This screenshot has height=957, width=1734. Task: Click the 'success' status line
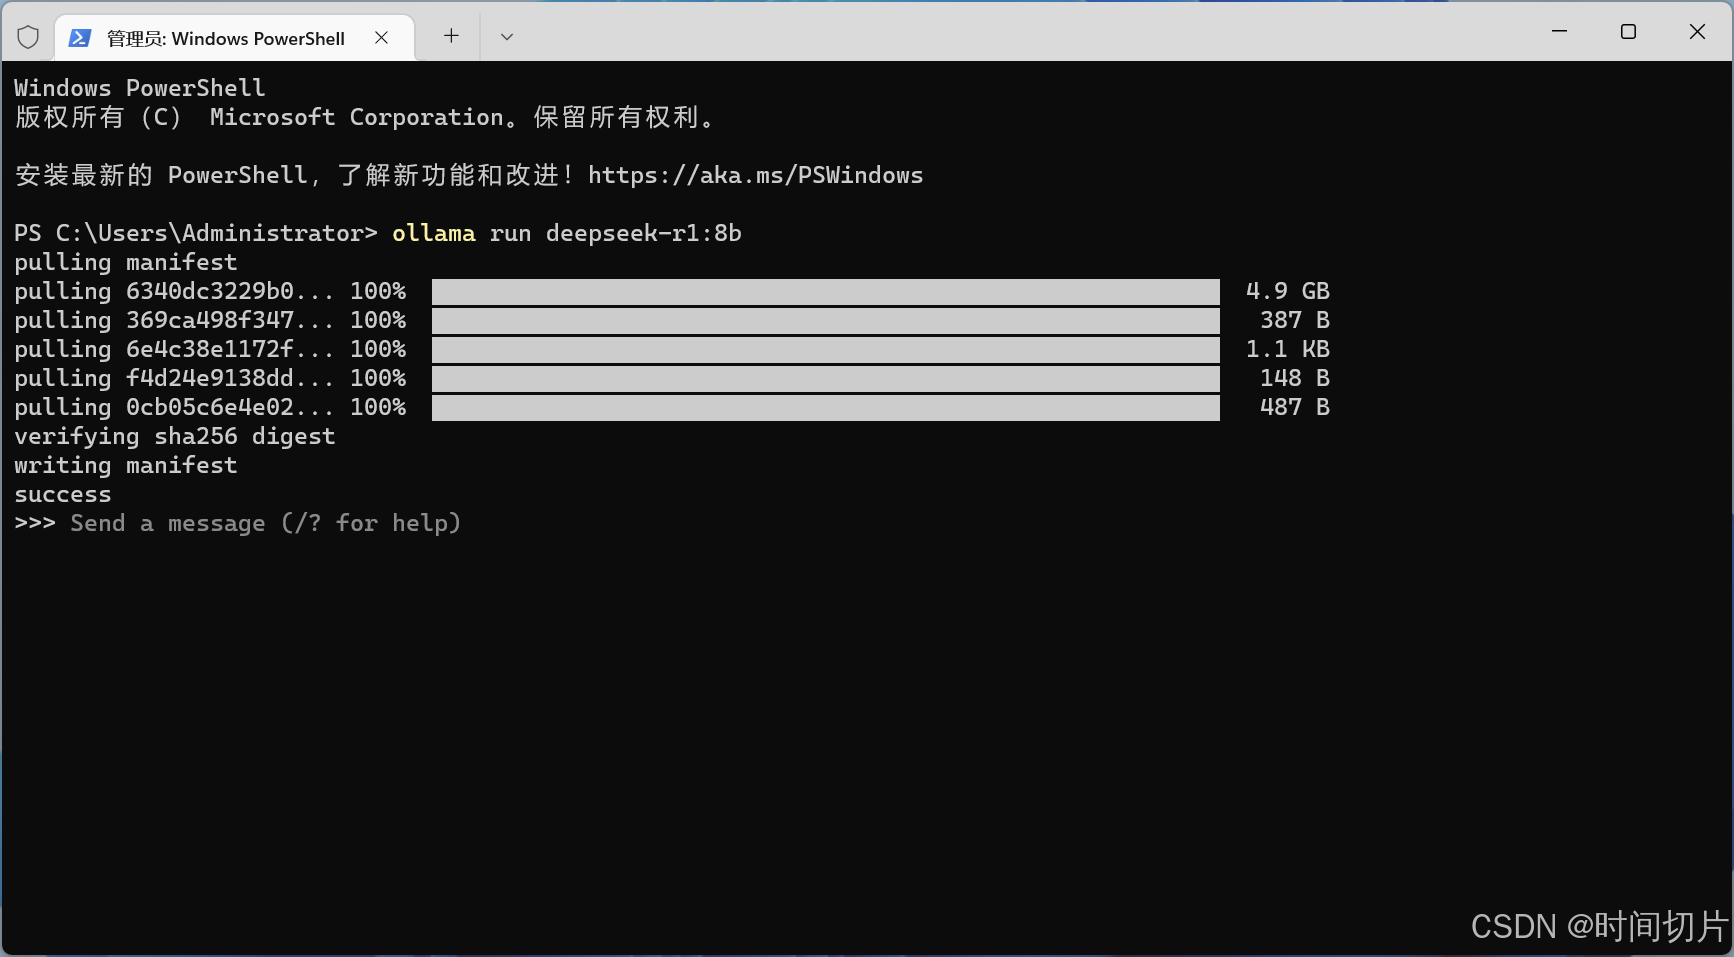click(63, 494)
